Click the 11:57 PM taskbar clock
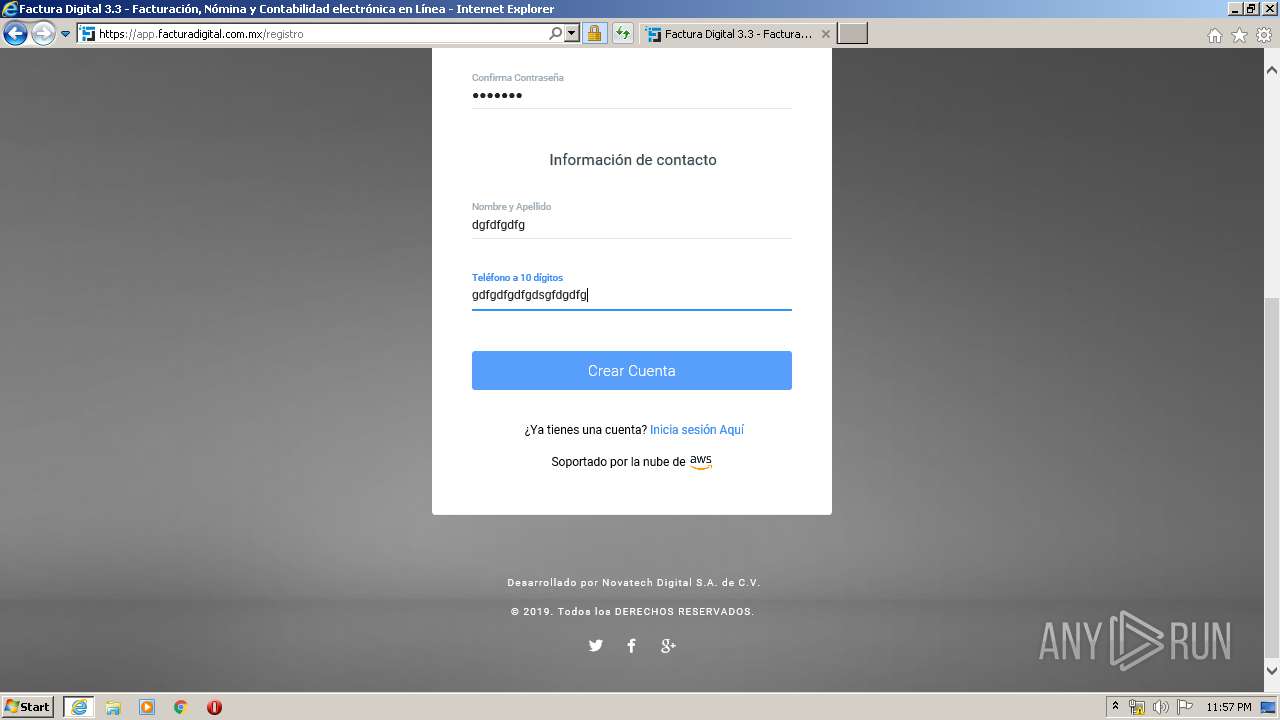1280x720 pixels. click(1229, 708)
